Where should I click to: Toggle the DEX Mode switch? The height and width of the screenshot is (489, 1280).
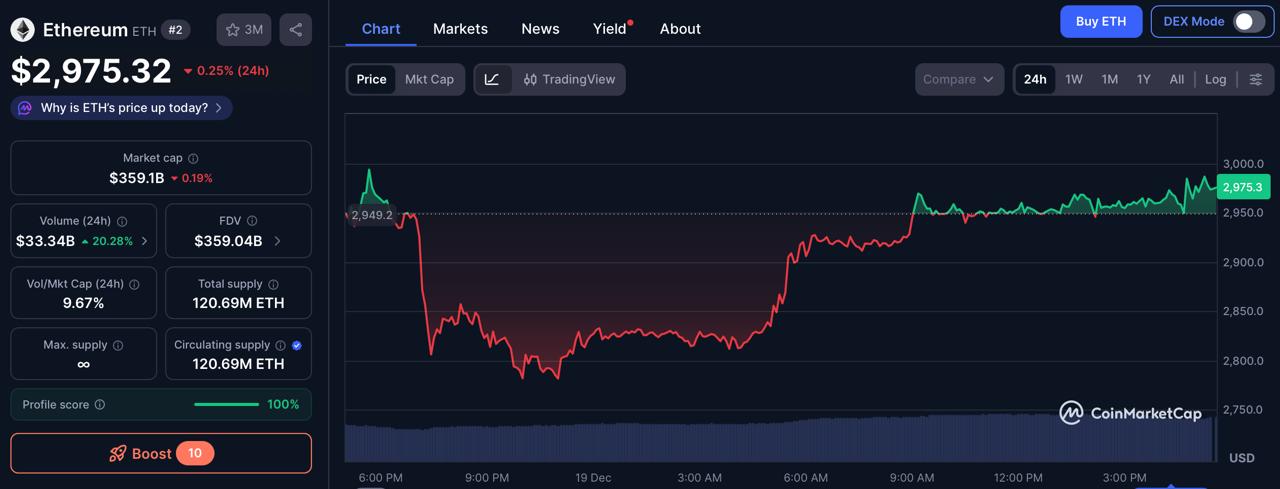tap(1248, 21)
